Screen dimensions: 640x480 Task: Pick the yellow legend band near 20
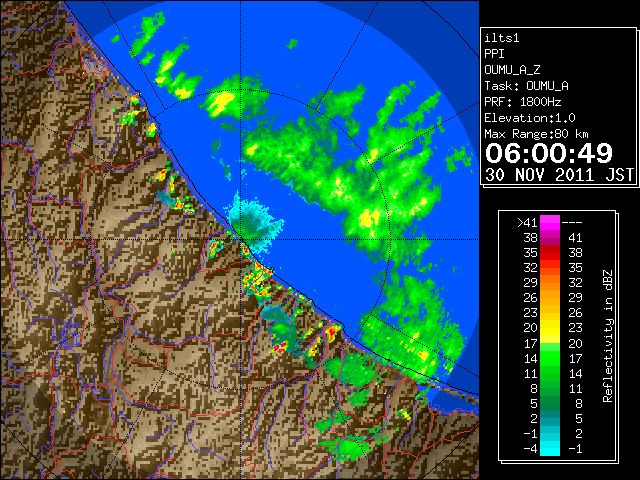point(550,328)
